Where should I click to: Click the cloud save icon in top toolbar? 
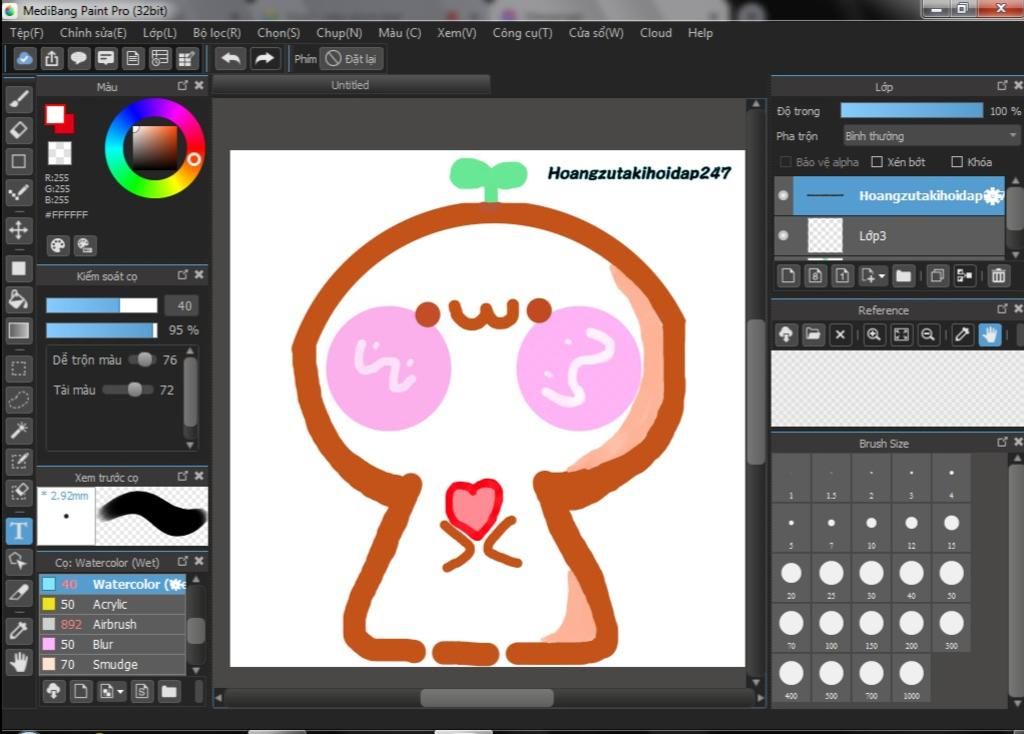pyautogui.click(x=24, y=59)
